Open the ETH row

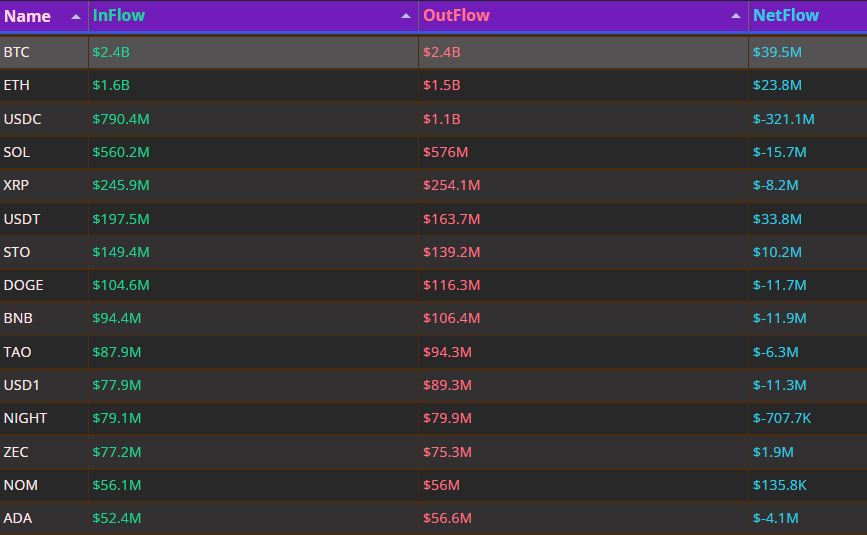click(x=17, y=85)
